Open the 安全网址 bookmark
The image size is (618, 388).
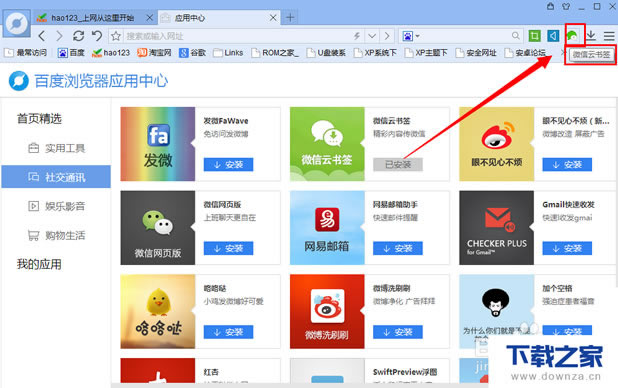pyautogui.click(x=476, y=53)
